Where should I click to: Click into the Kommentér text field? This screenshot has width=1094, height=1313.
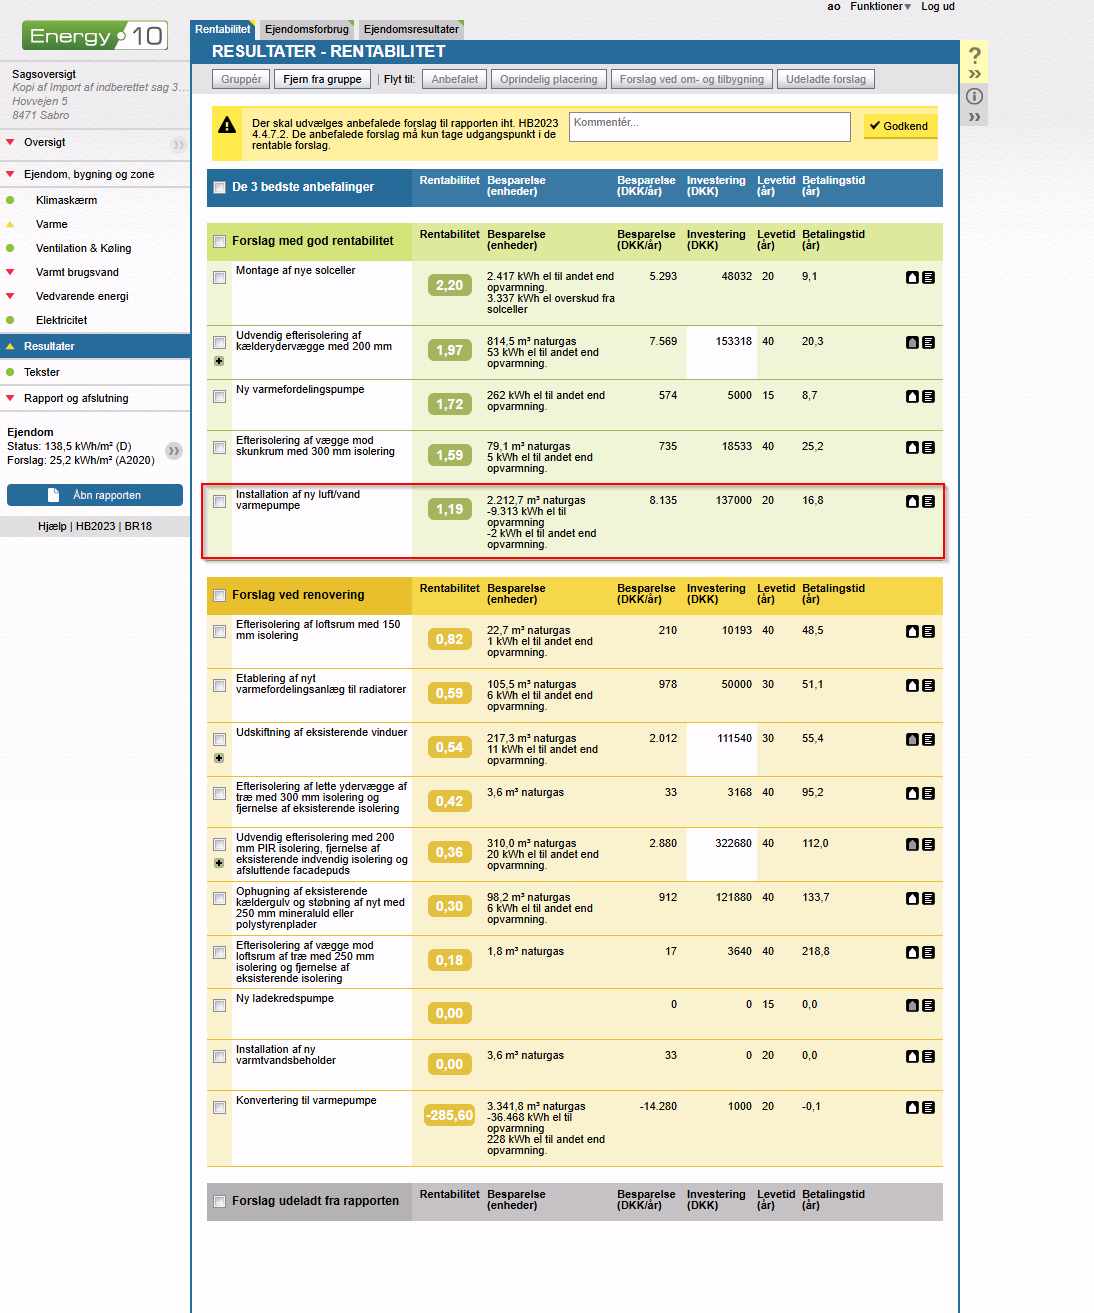pyautogui.click(x=709, y=126)
